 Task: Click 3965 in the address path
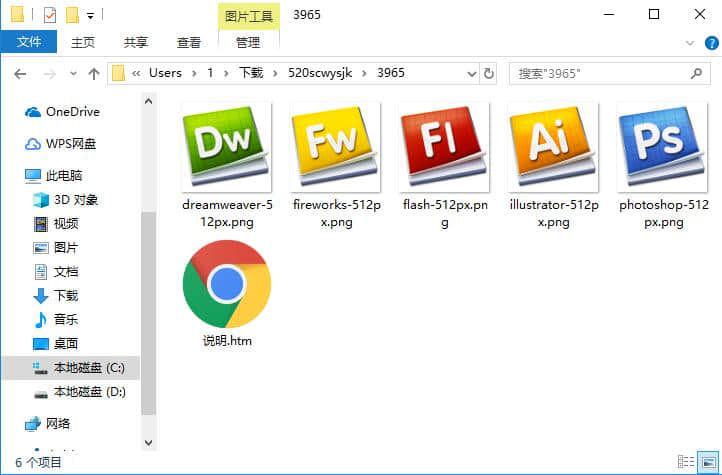click(x=391, y=73)
